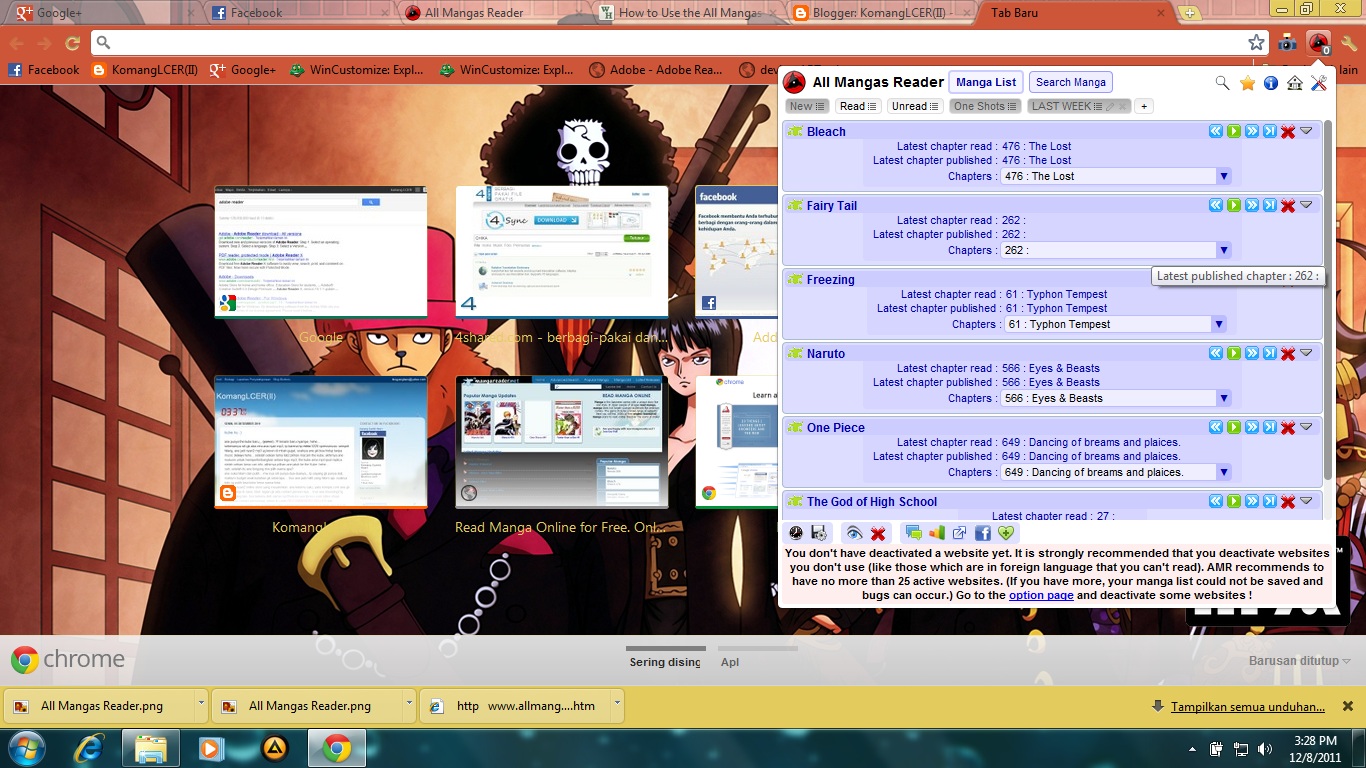Open the Facebook icon in AMR bottom toolbar
The image size is (1366, 768).
(x=983, y=533)
